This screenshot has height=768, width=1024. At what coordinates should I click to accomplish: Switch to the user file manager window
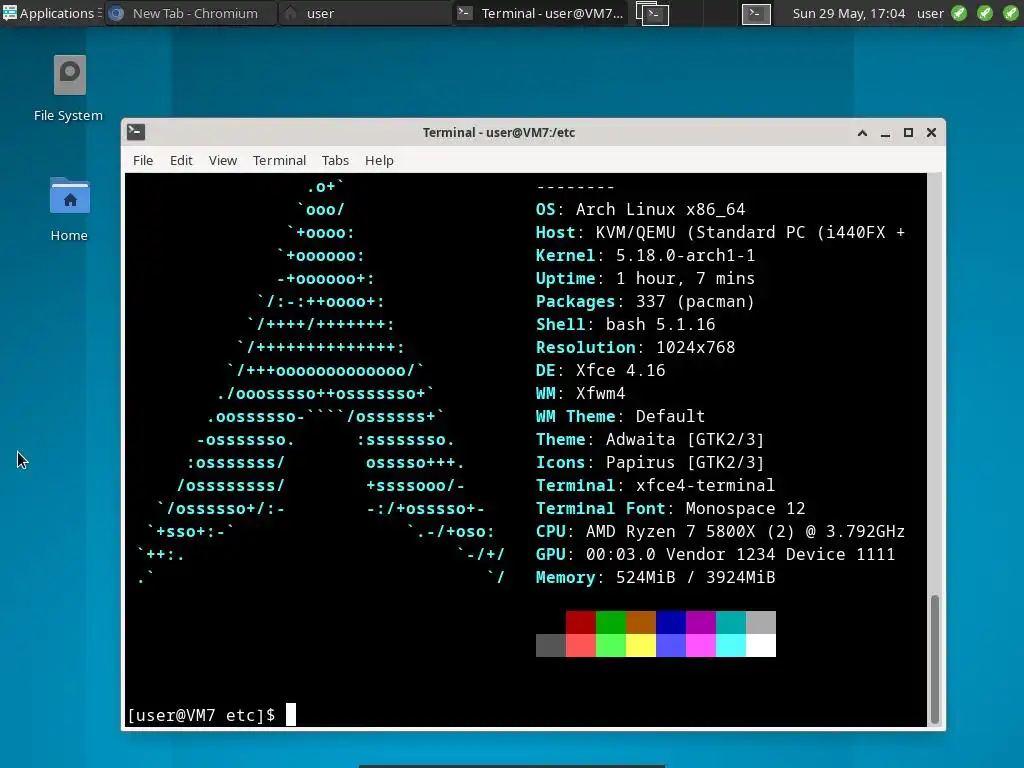click(x=364, y=13)
